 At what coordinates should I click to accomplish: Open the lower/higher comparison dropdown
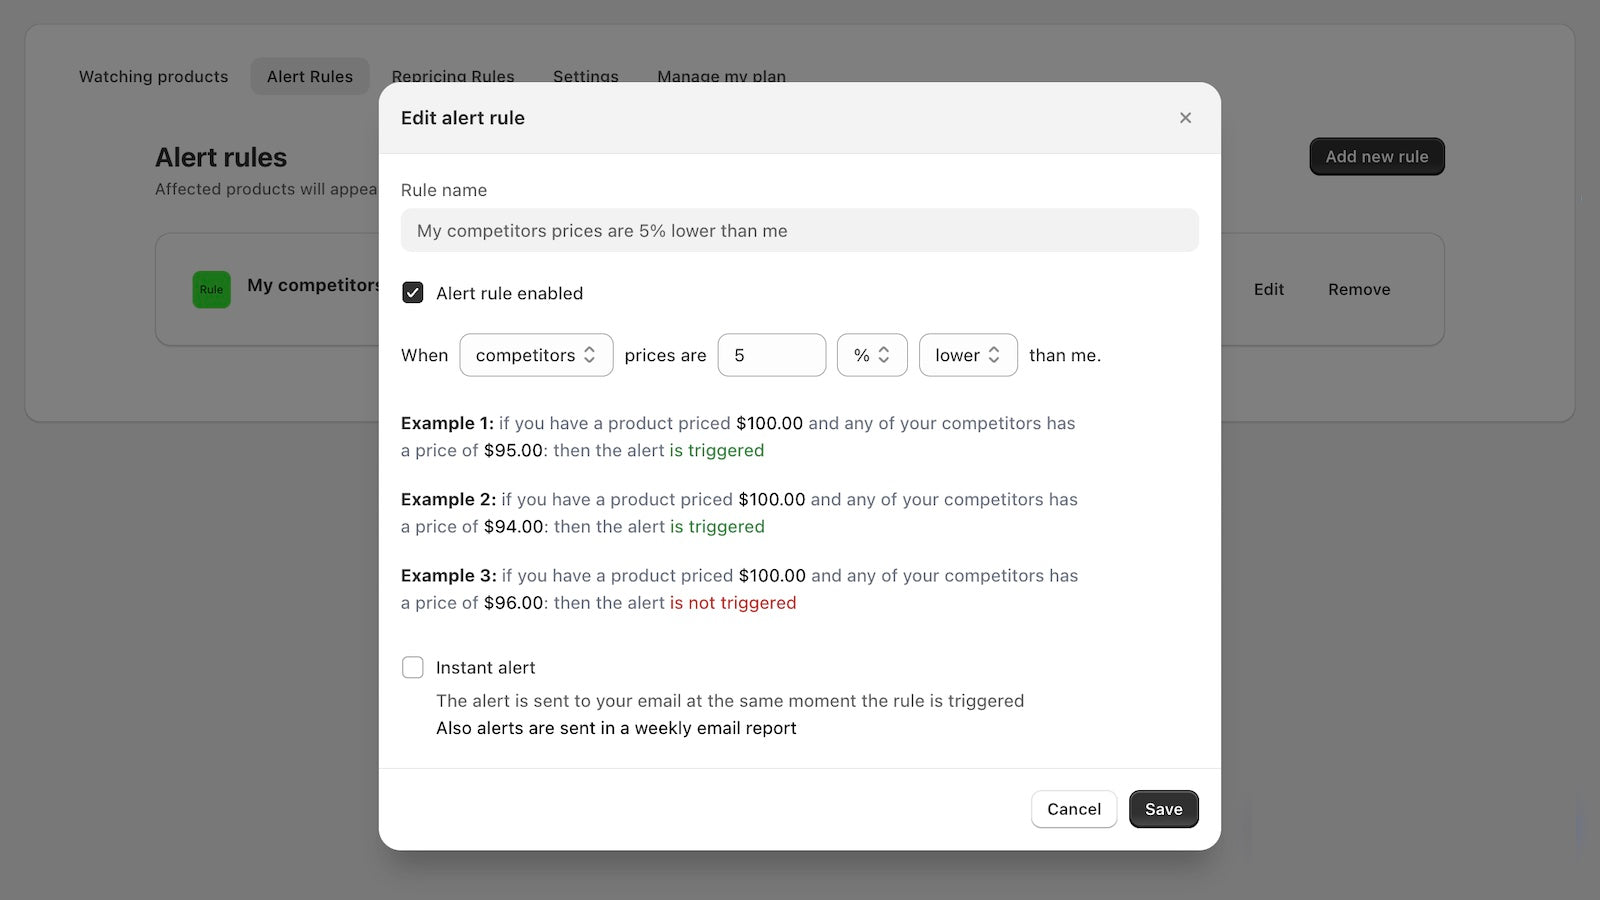click(x=966, y=355)
